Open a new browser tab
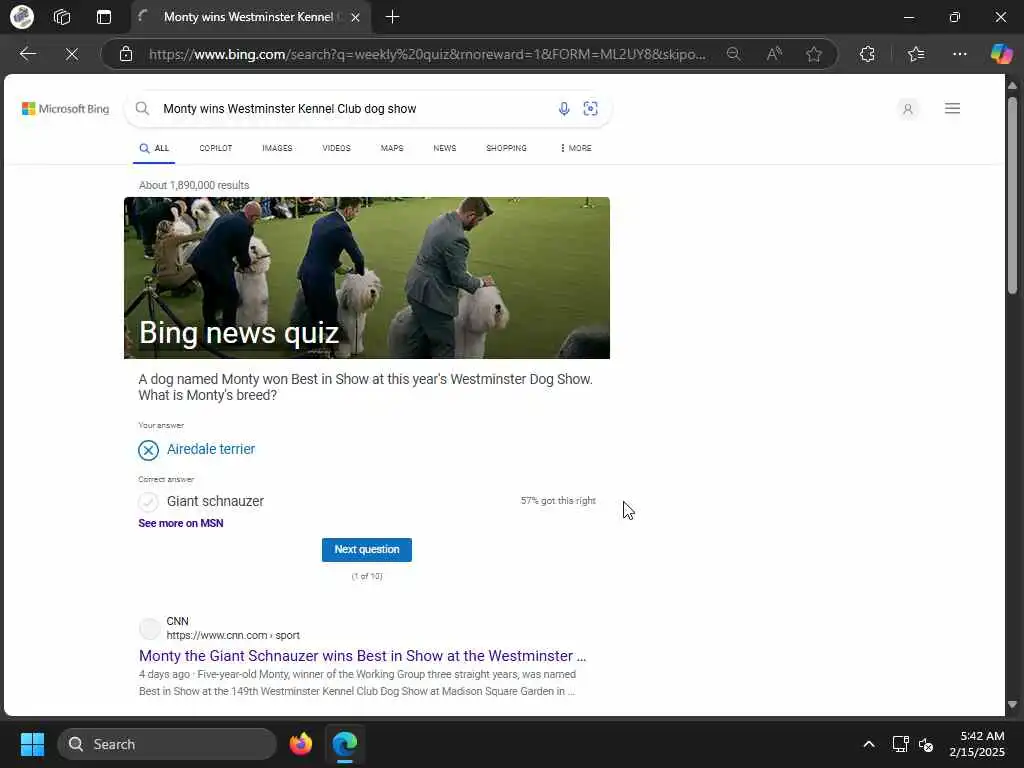The image size is (1024, 768). pos(392,17)
